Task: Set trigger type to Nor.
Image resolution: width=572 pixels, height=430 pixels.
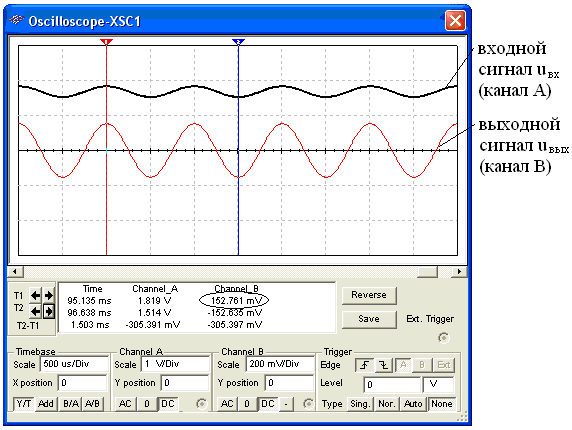Action: pos(387,404)
